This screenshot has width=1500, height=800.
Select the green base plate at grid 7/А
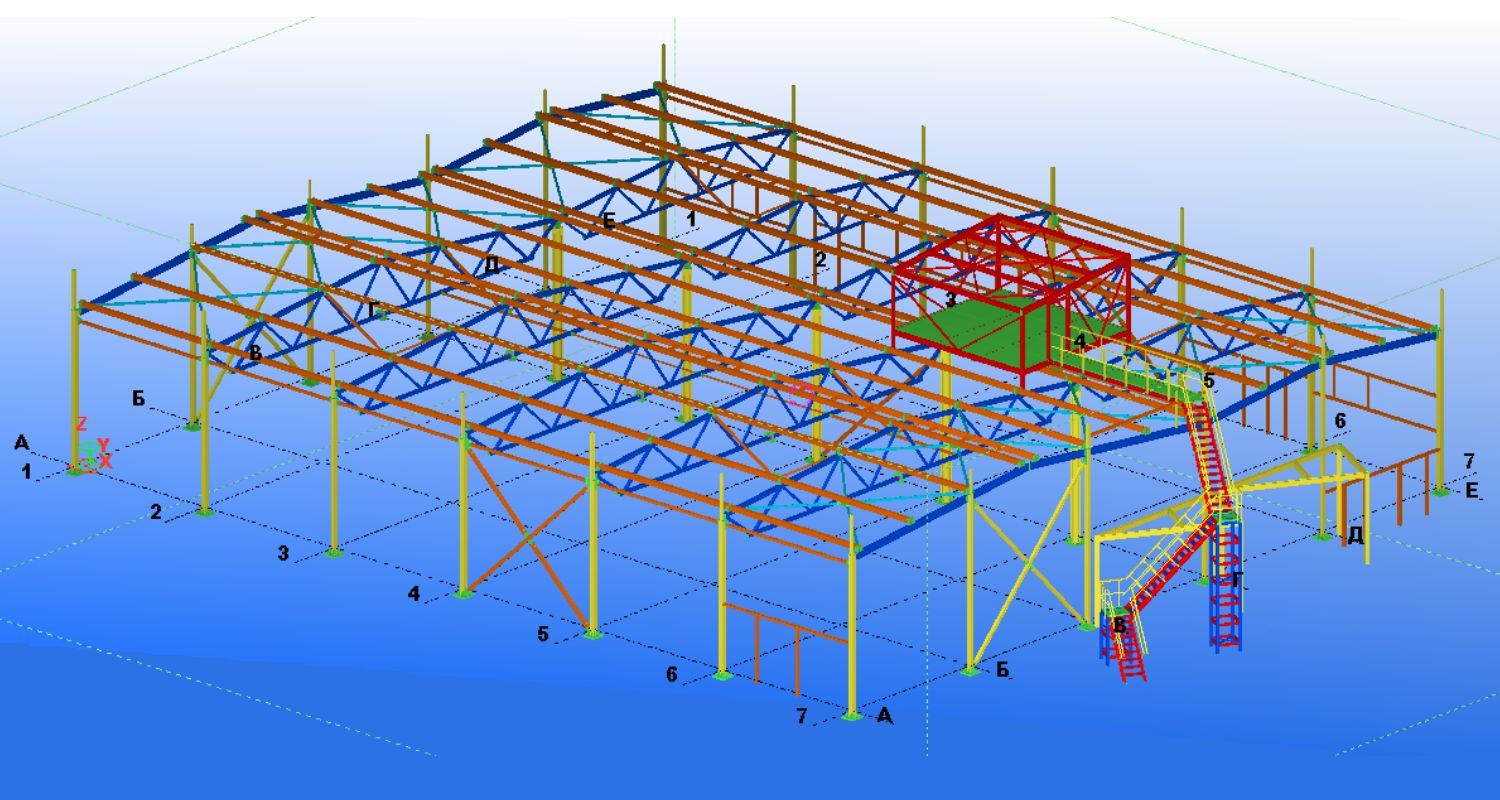851,715
